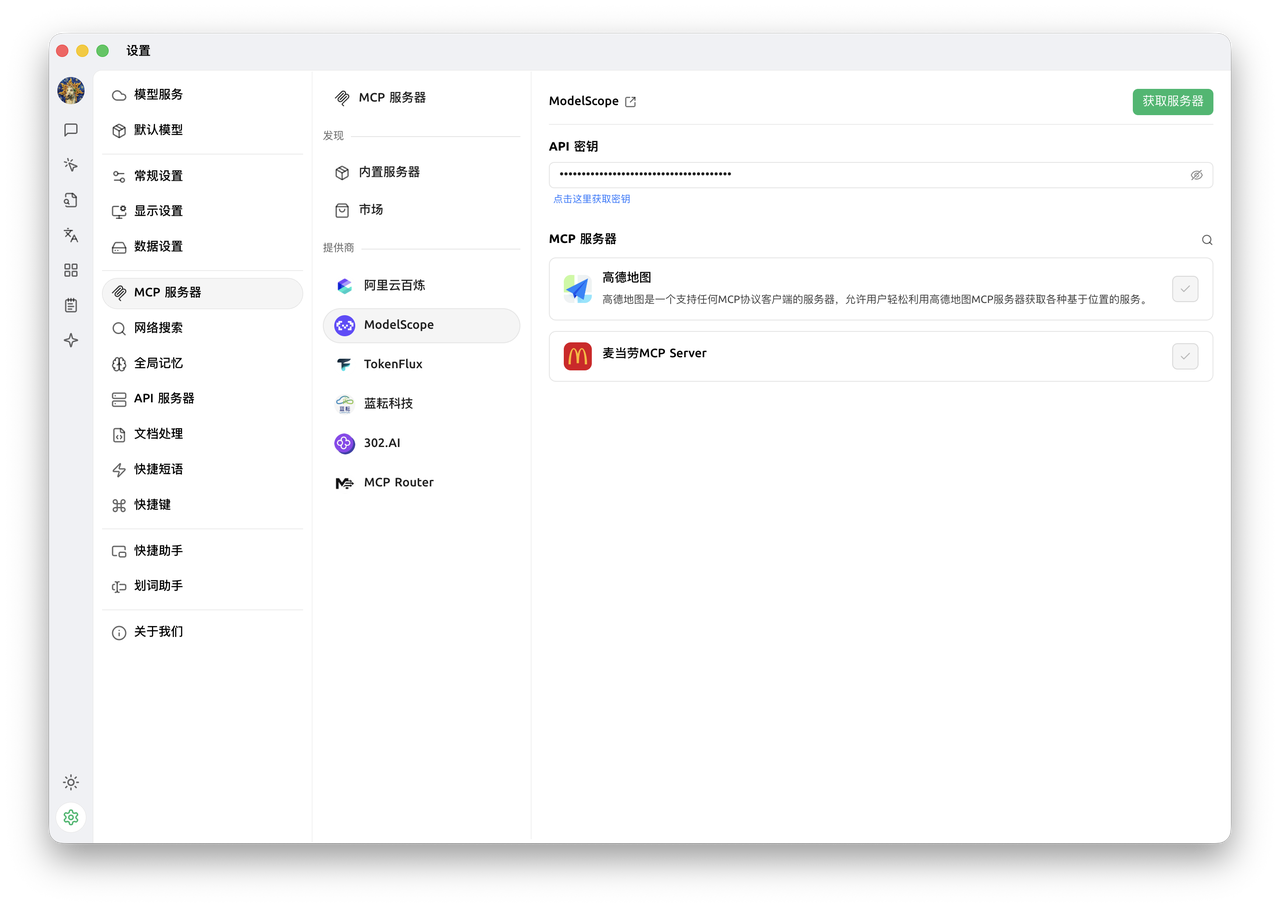Open 文档处理 settings

pyautogui.click(x=202, y=434)
